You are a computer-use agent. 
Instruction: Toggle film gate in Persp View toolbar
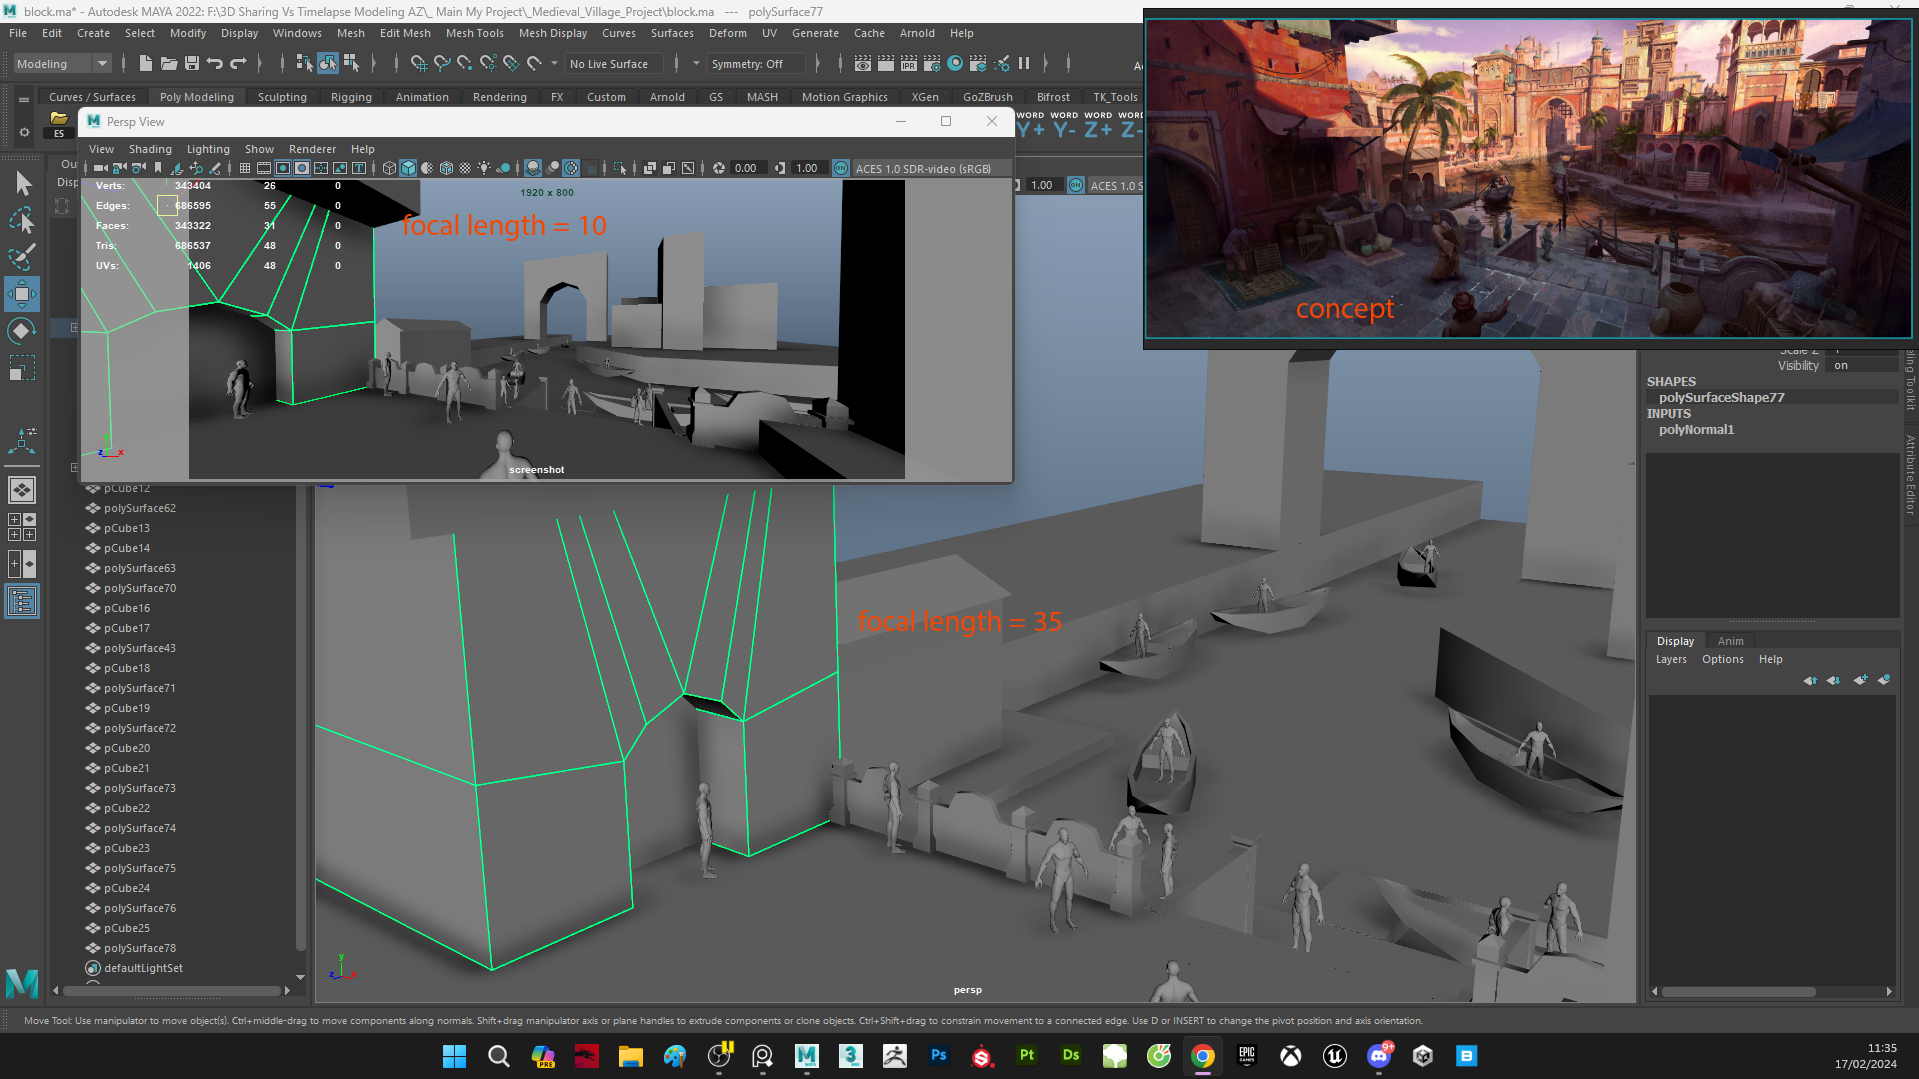(x=264, y=168)
